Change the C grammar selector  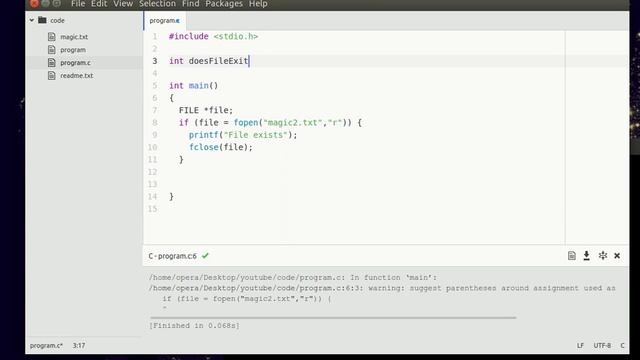622,345
